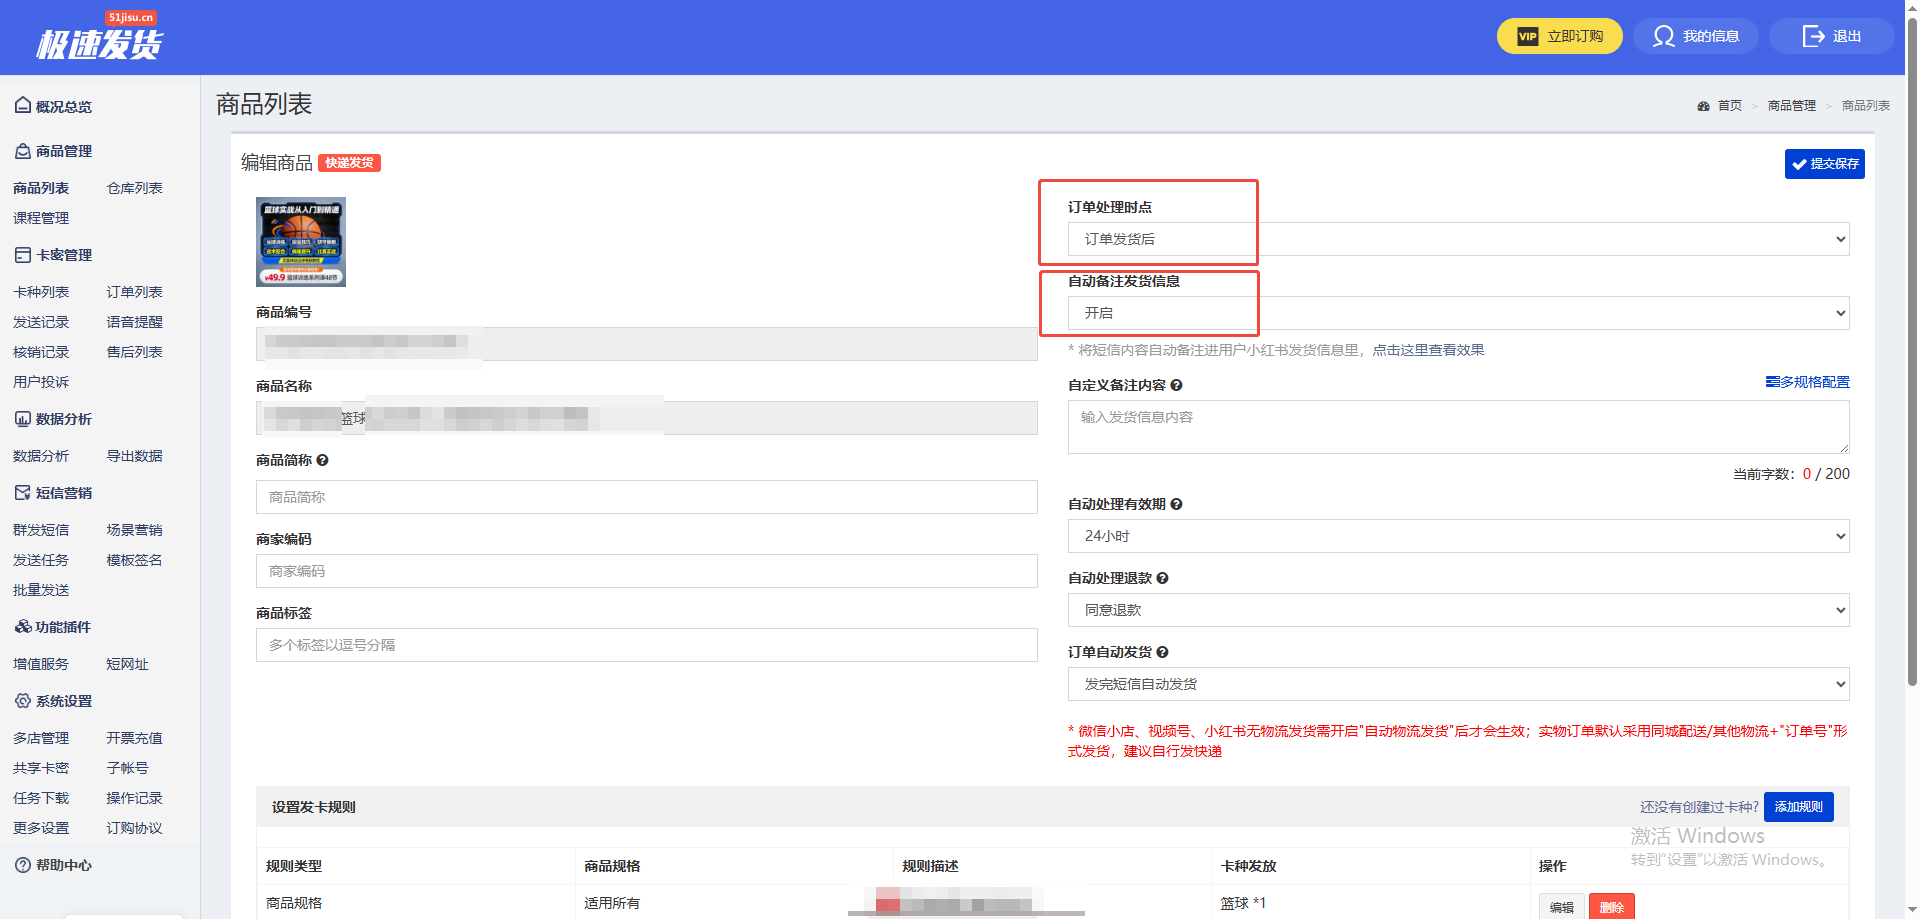Select 导出数据 from sidebar menu
This screenshot has width=1920, height=919.
(134, 456)
